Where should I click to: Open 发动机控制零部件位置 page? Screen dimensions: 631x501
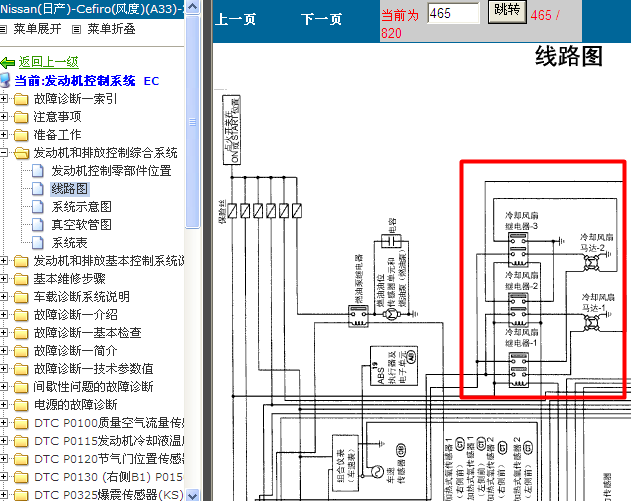pyautogui.click(x=111, y=171)
